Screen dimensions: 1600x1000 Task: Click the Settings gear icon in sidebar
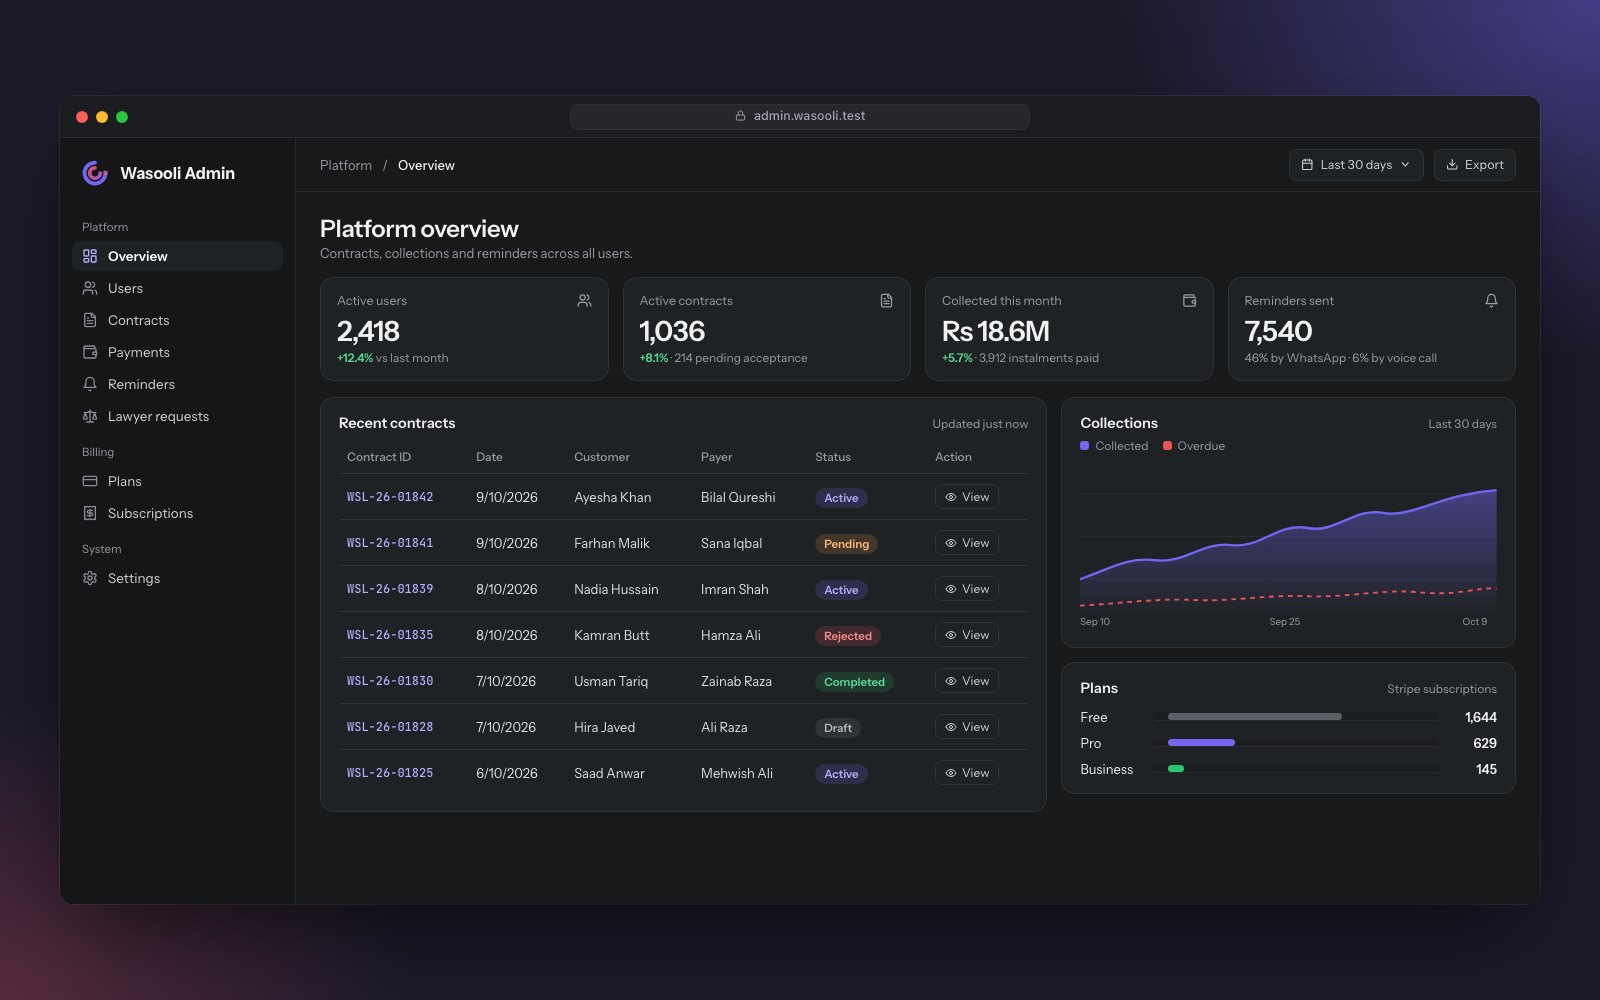coord(90,578)
